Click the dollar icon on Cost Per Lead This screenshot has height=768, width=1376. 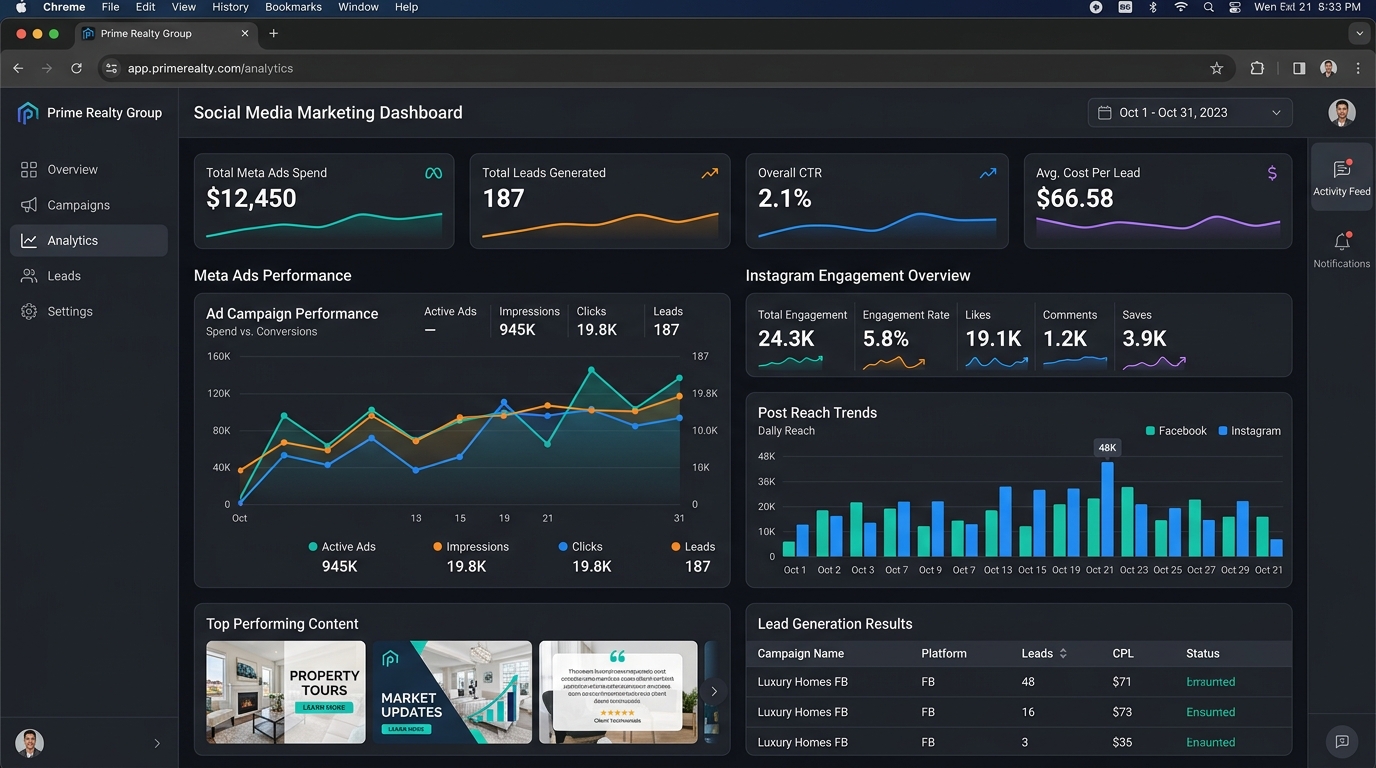point(1272,173)
